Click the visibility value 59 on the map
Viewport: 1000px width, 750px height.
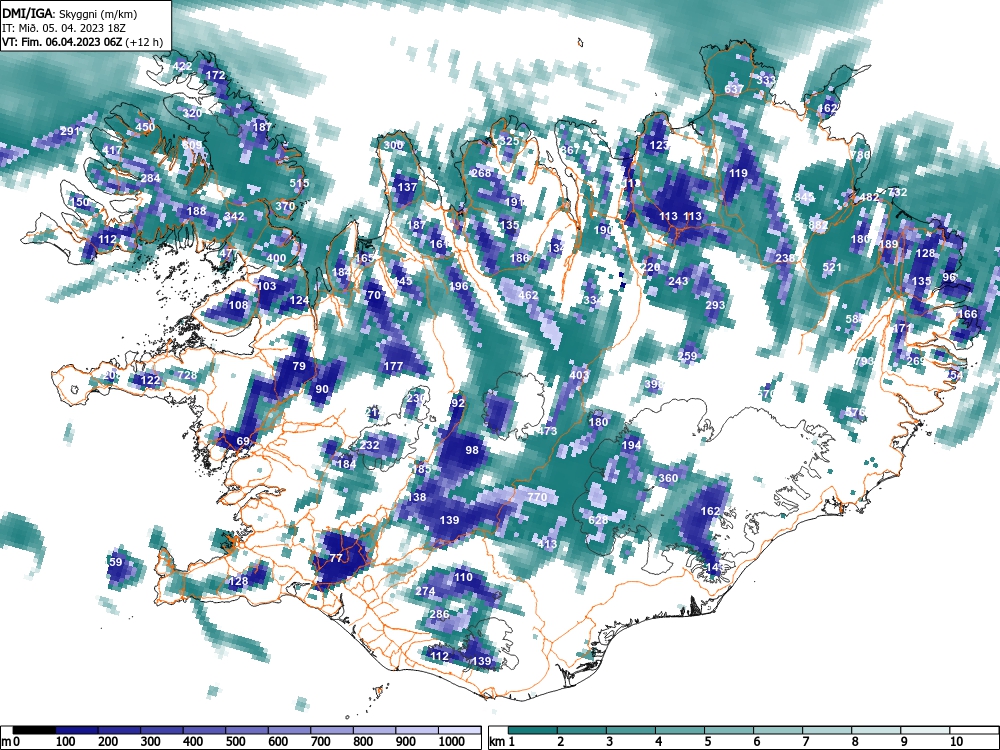115,562
